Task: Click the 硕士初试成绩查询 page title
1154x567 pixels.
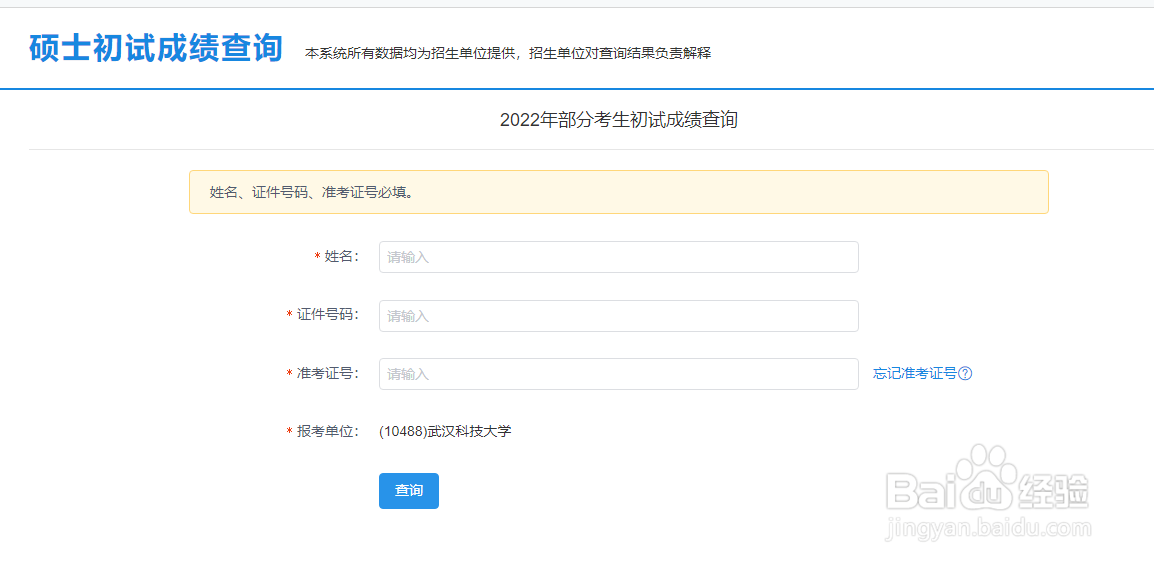Action: 156,48
